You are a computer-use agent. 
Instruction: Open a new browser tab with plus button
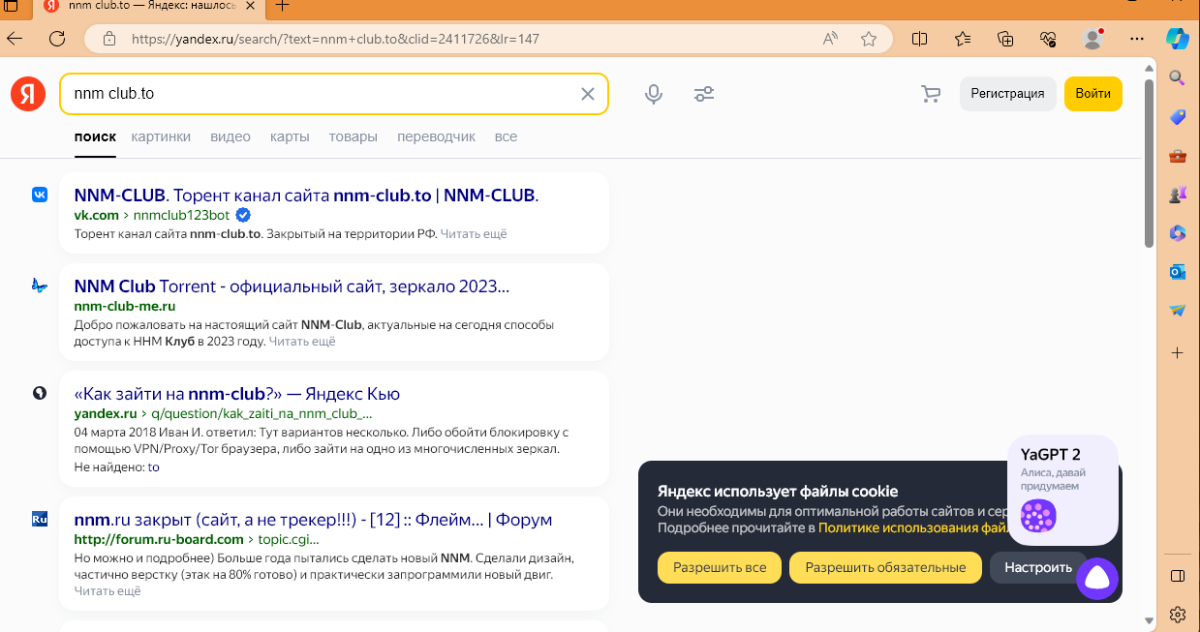[283, 6]
